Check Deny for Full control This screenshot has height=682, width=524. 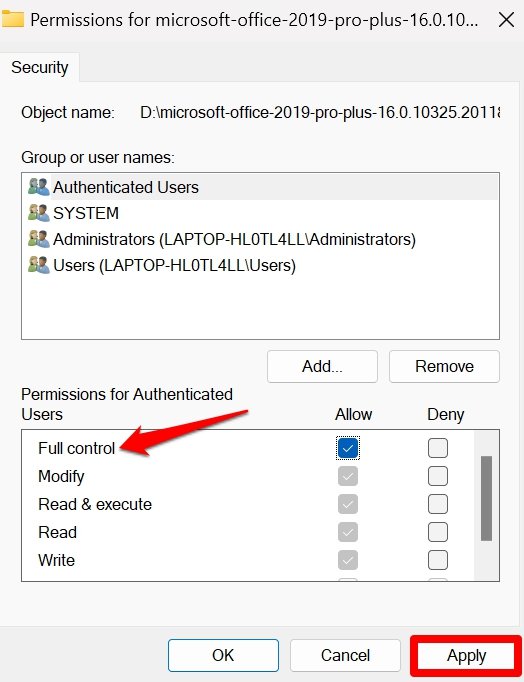point(437,448)
